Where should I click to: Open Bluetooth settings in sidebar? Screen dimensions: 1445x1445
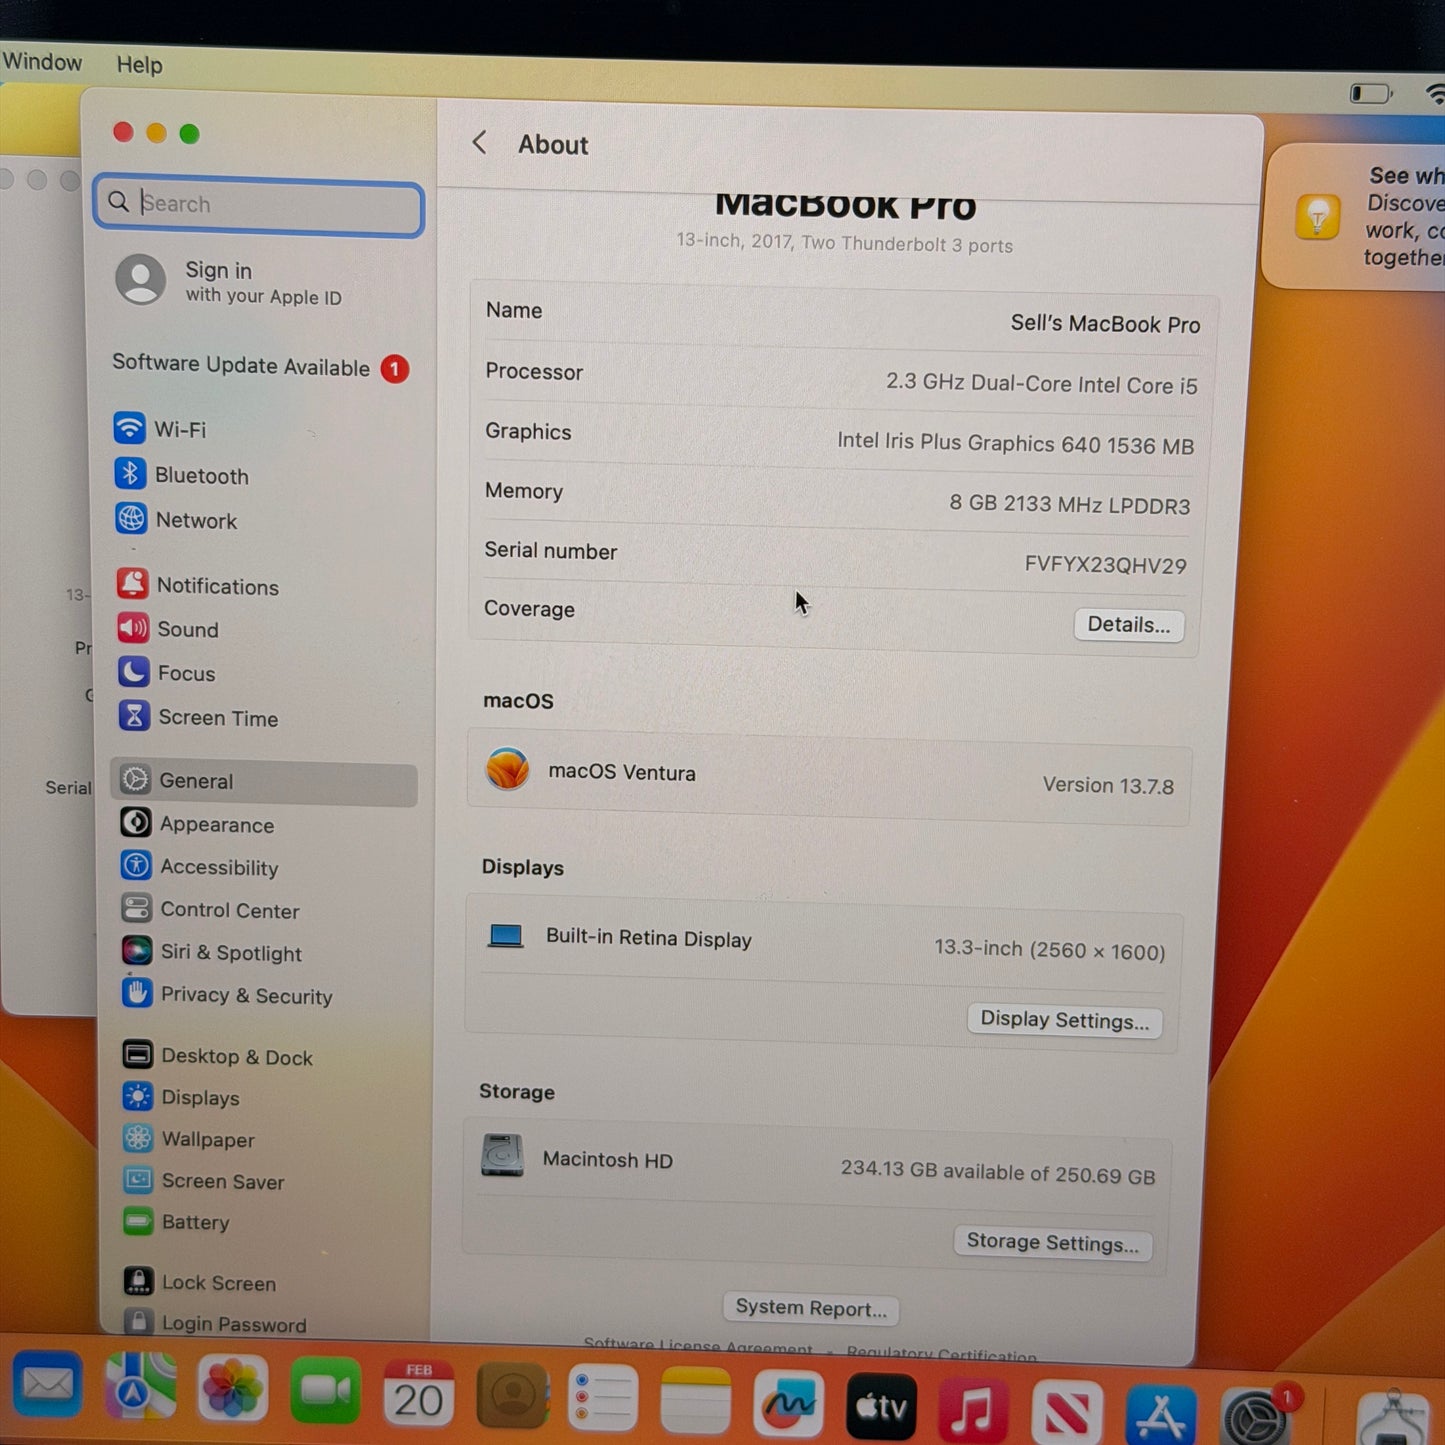click(182, 475)
